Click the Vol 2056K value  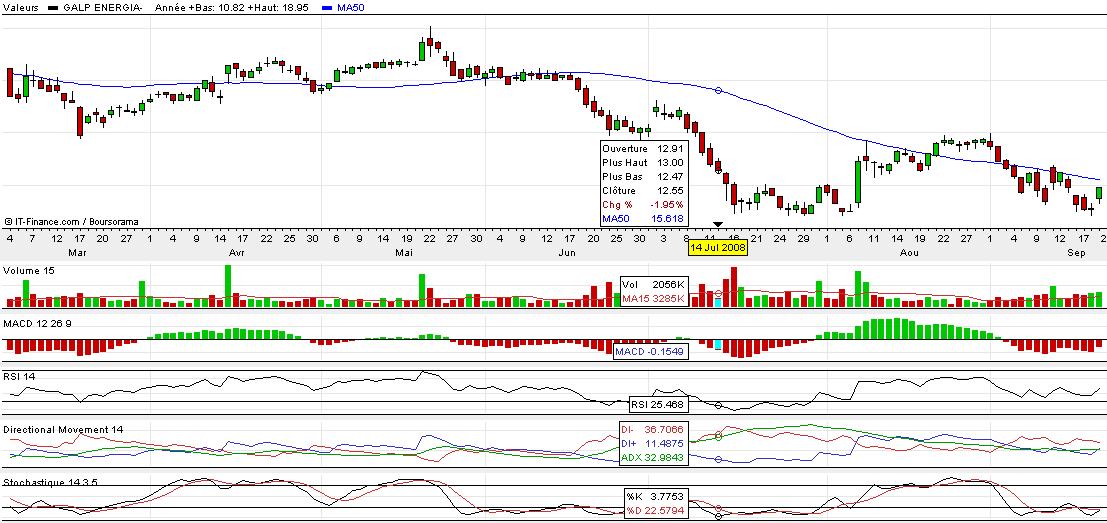coord(654,284)
